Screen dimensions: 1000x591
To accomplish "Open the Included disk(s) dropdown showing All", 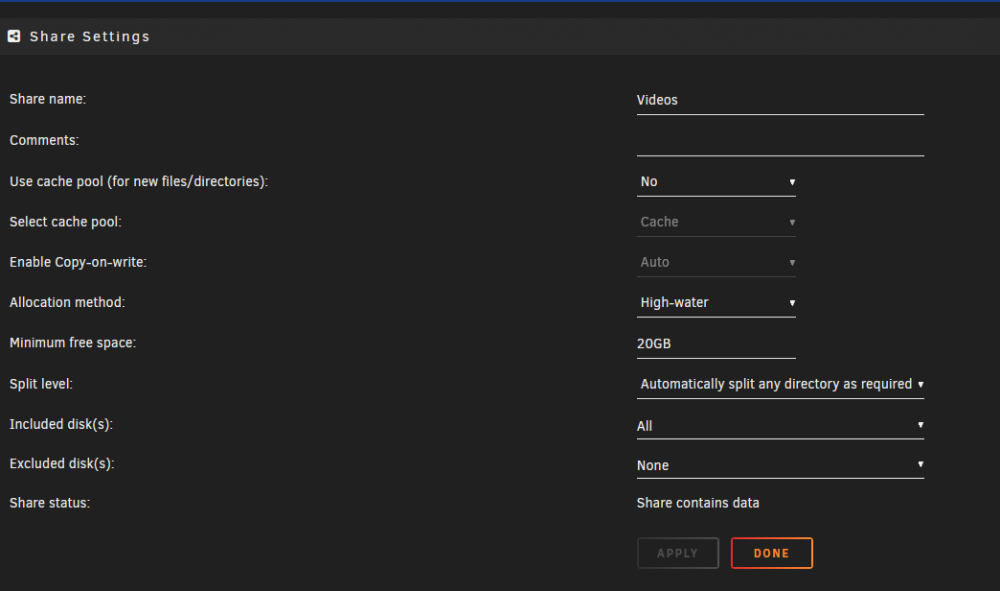I will coord(780,425).
